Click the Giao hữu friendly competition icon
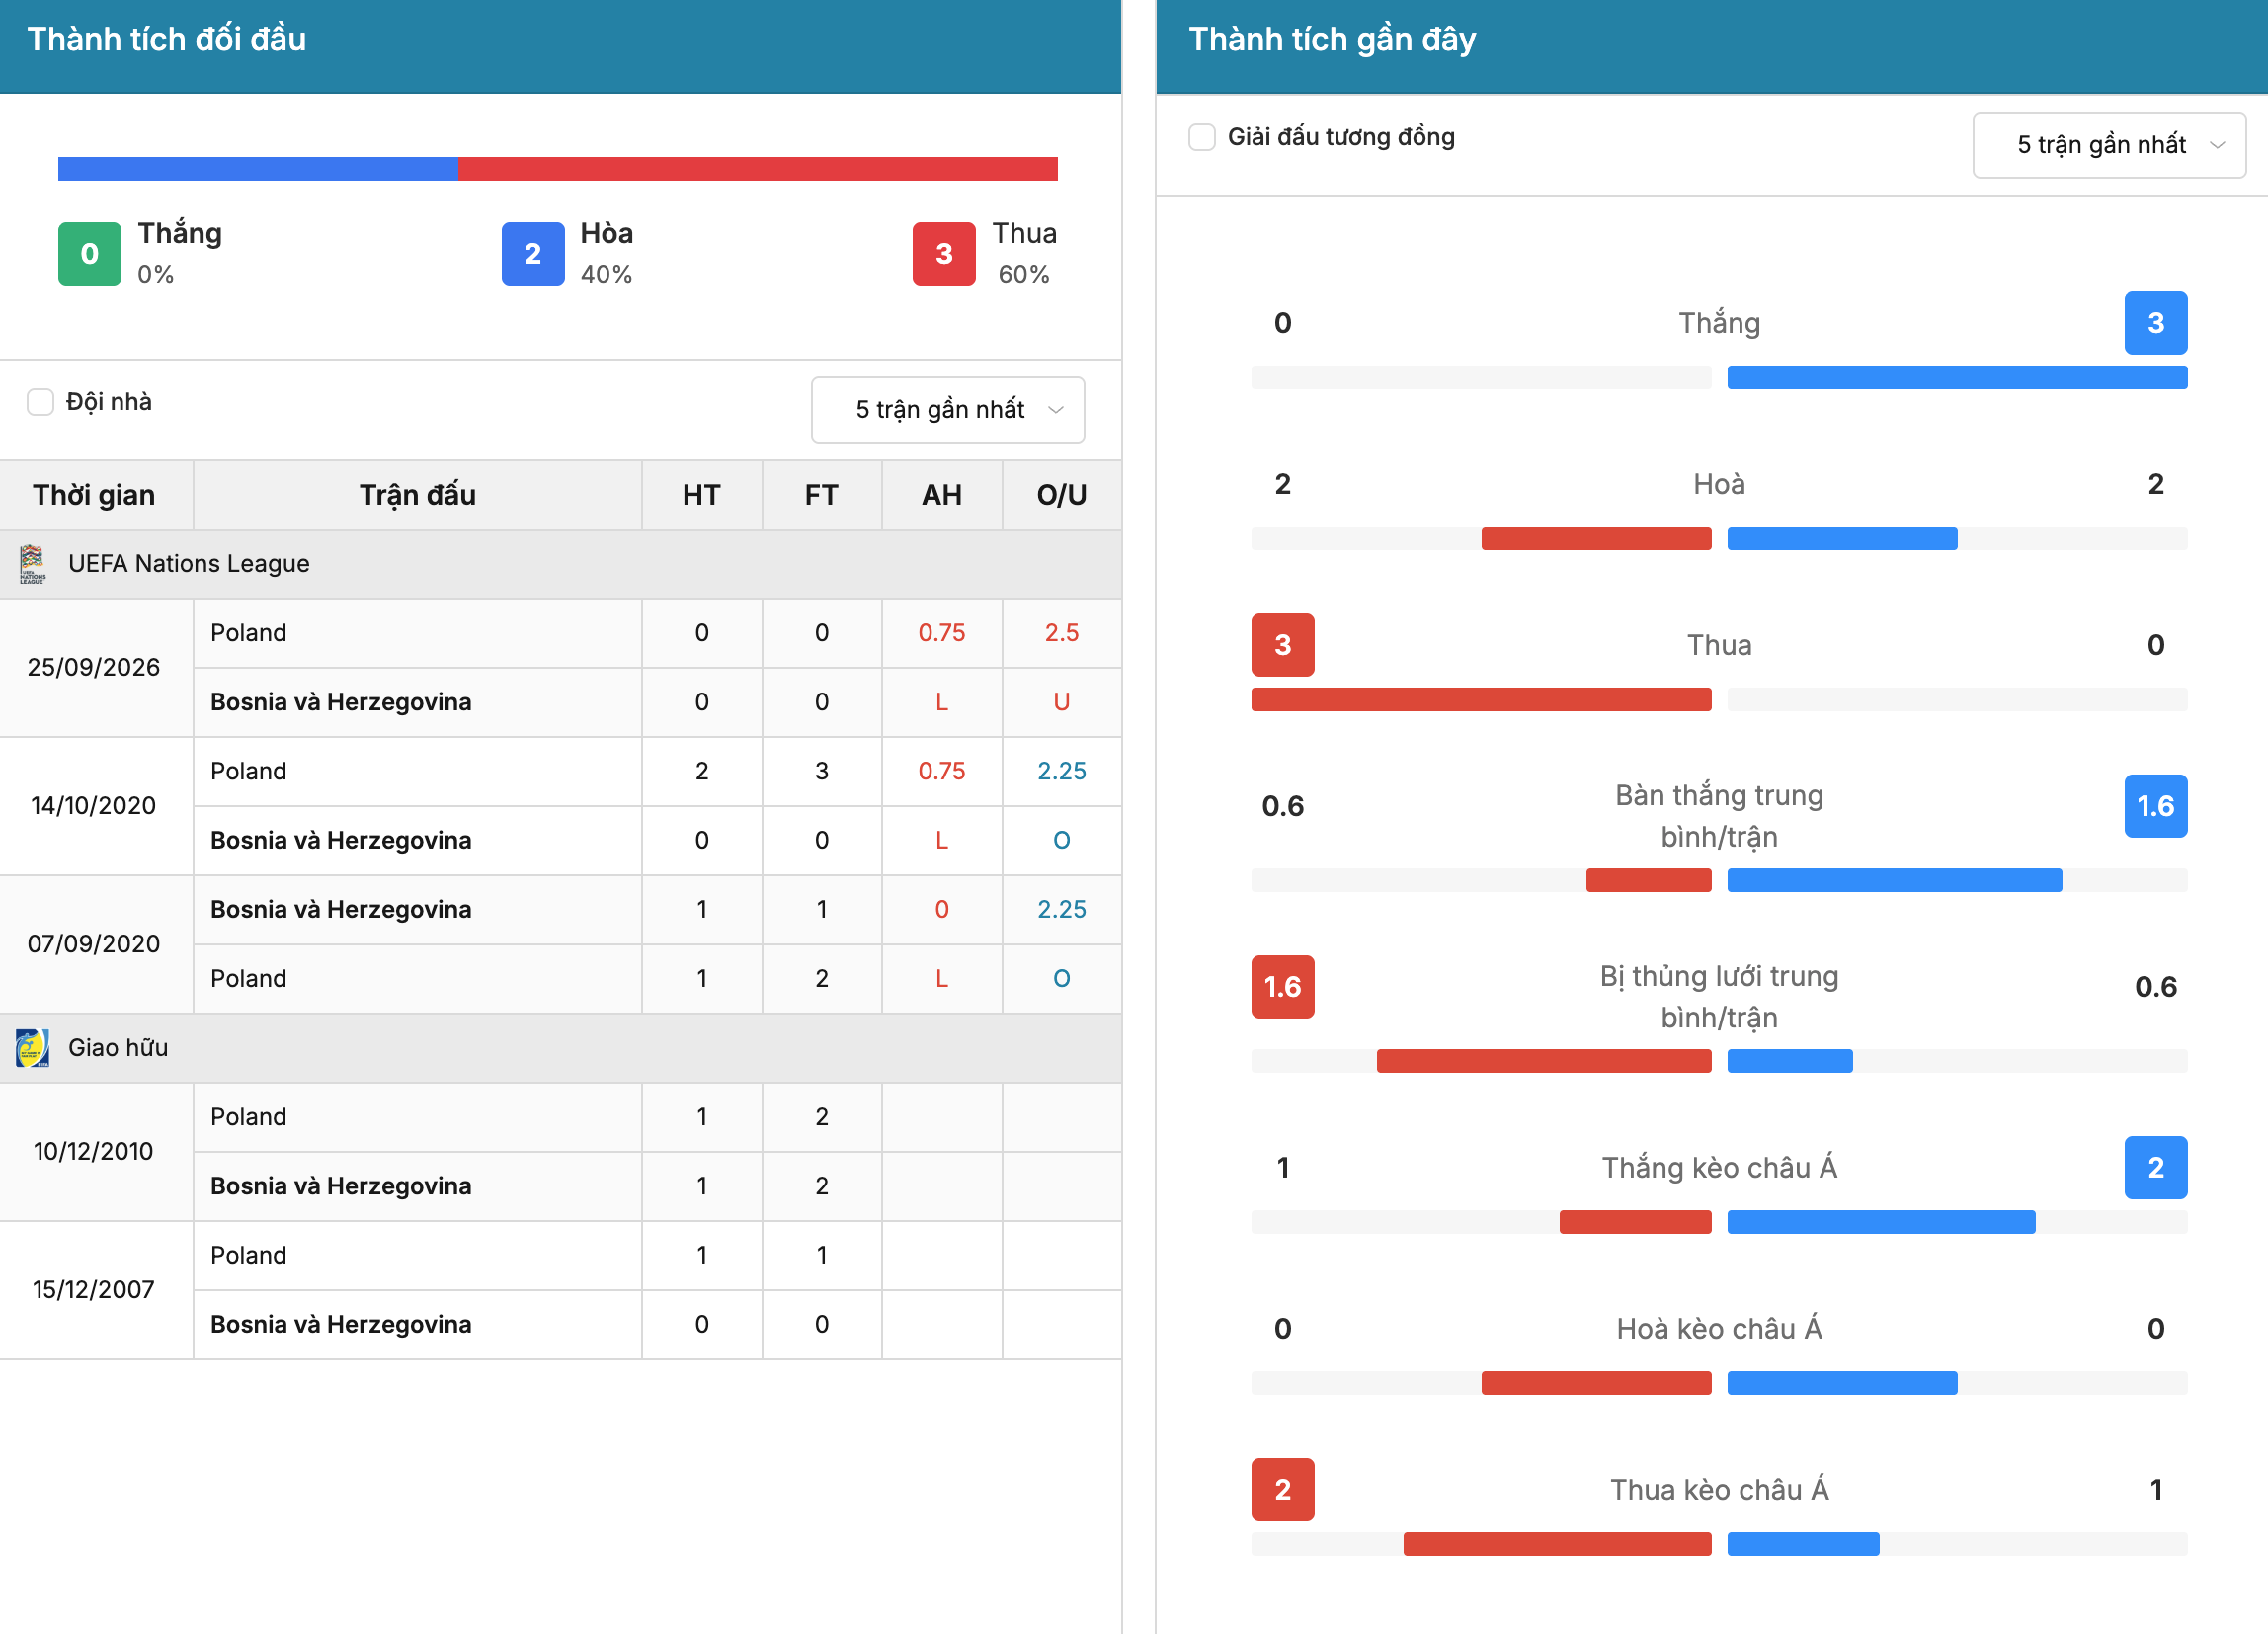The image size is (2268, 1634). (x=32, y=1048)
